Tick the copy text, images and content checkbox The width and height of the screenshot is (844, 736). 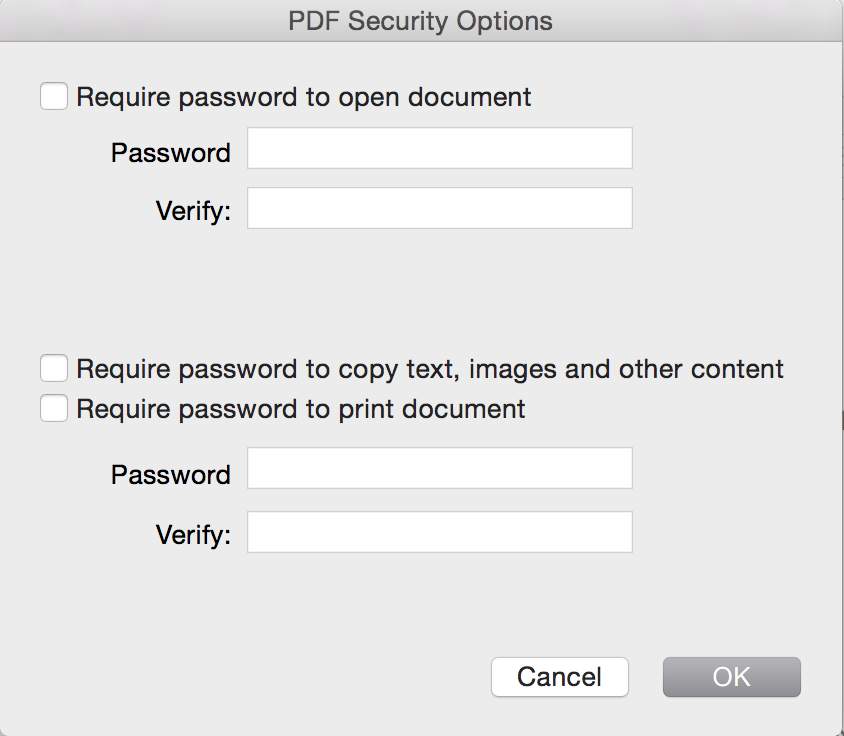click(54, 369)
